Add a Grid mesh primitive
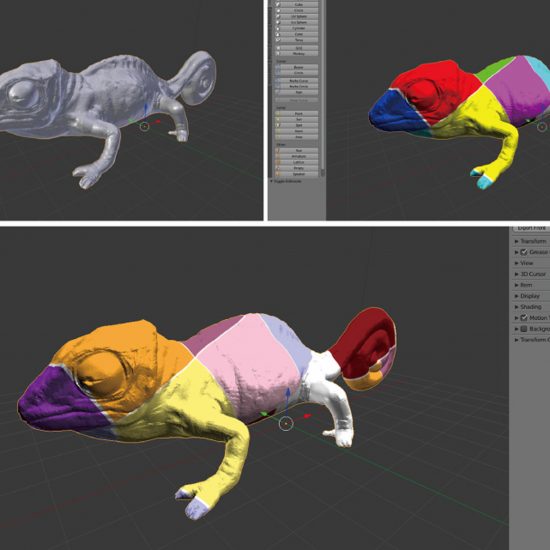The height and width of the screenshot is (550, 550). pyautogui.click(x=297, y=48)
